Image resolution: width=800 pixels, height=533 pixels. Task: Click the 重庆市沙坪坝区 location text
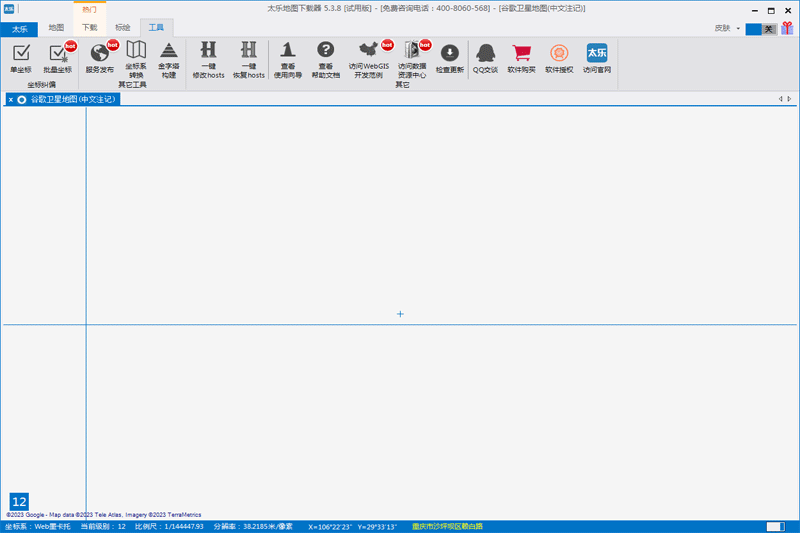[447, 526]
